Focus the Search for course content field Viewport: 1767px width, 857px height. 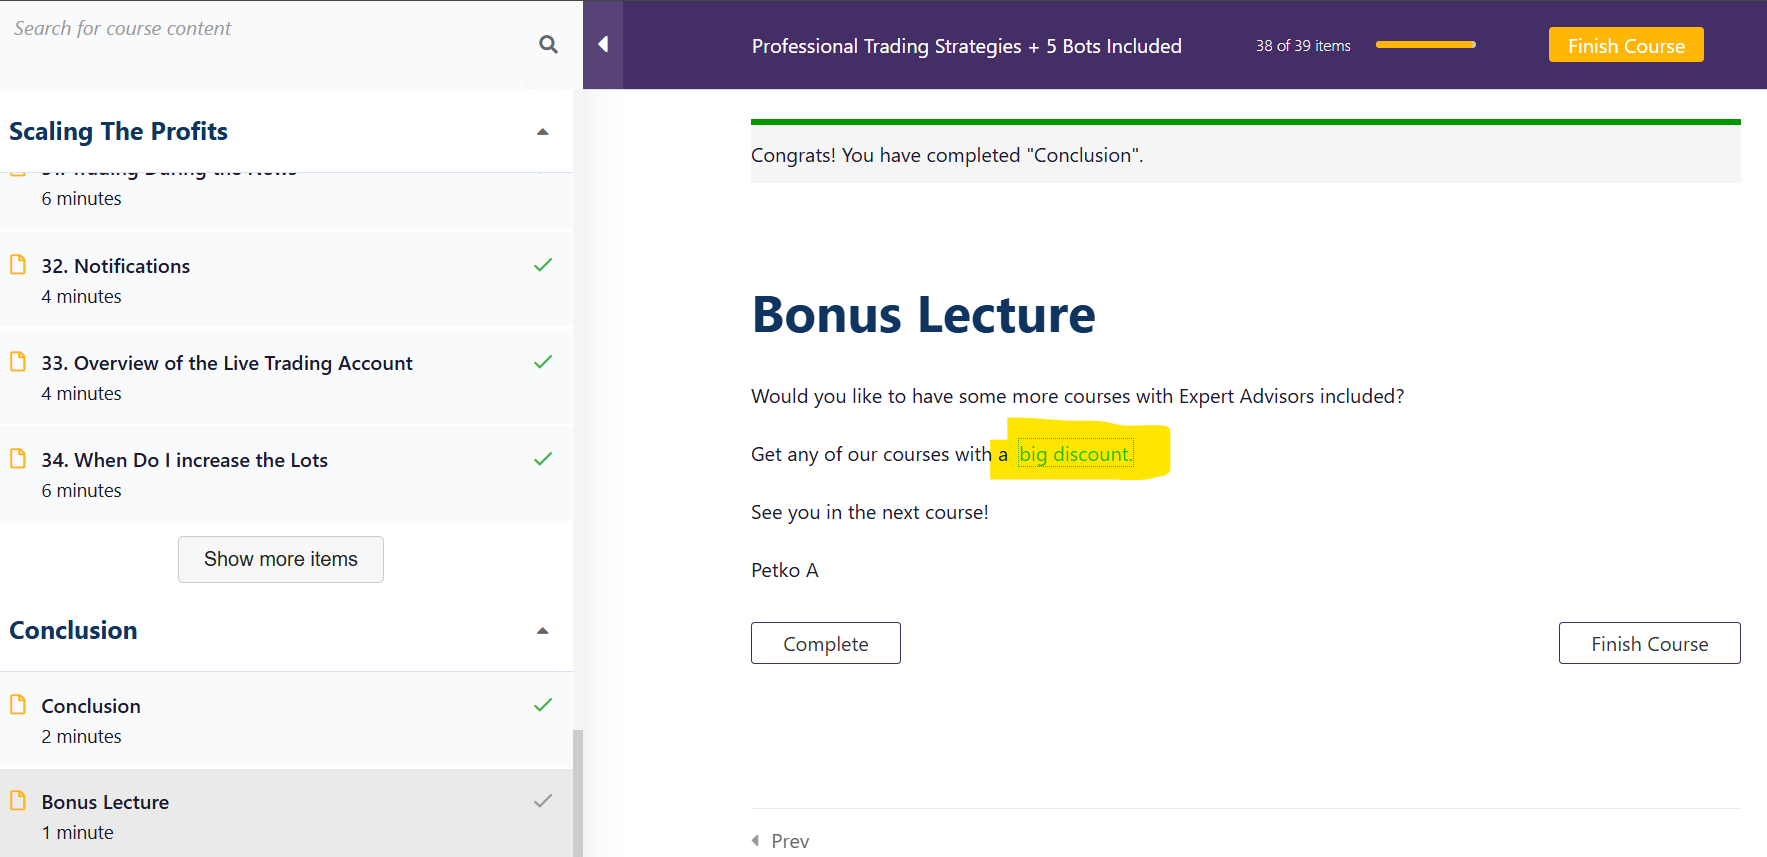click(265, 44)
